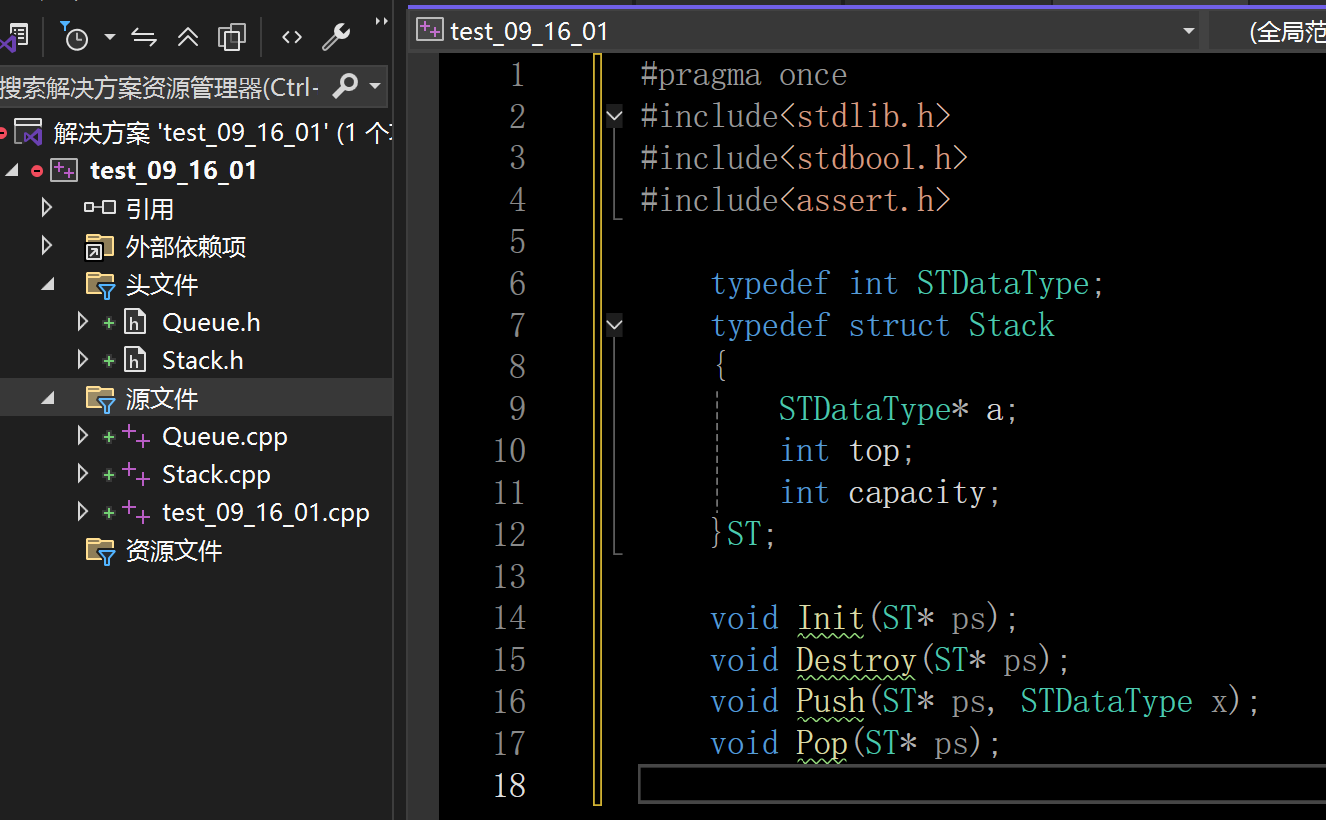Image resolution: width=1326 pixels, height=820 pixels.
Task: Click the Init function name on line 14
Action: [830, 618]
